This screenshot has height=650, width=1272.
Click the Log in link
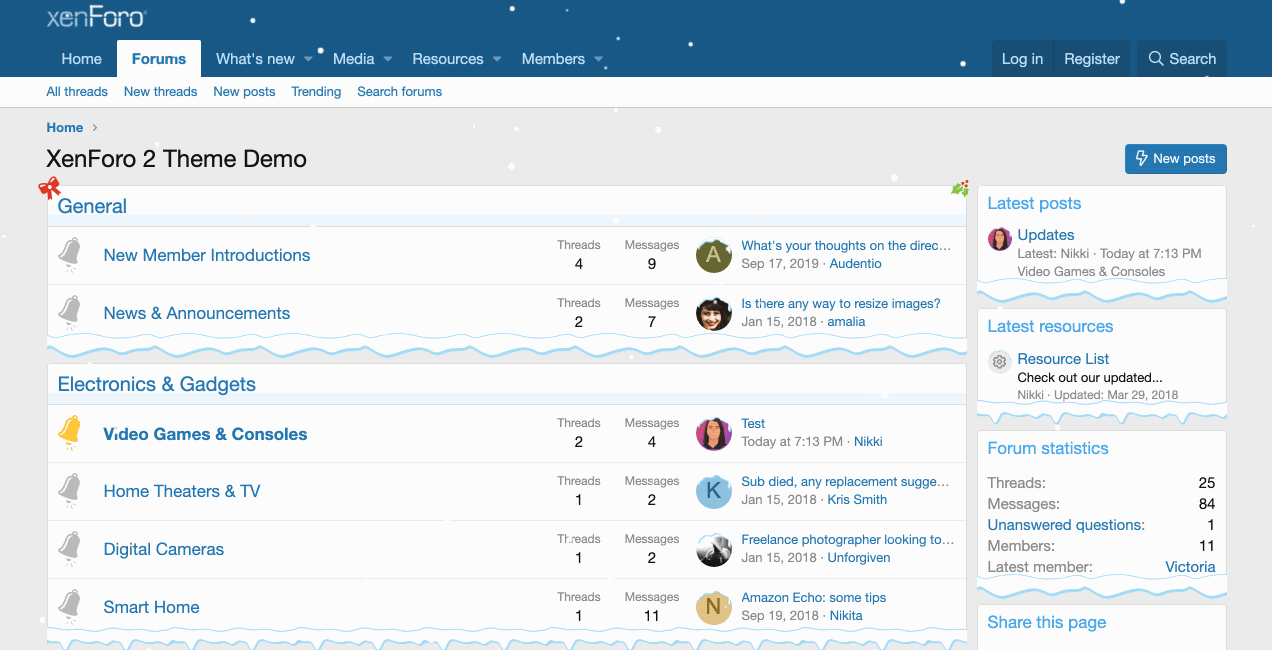tap(1022, 59)
